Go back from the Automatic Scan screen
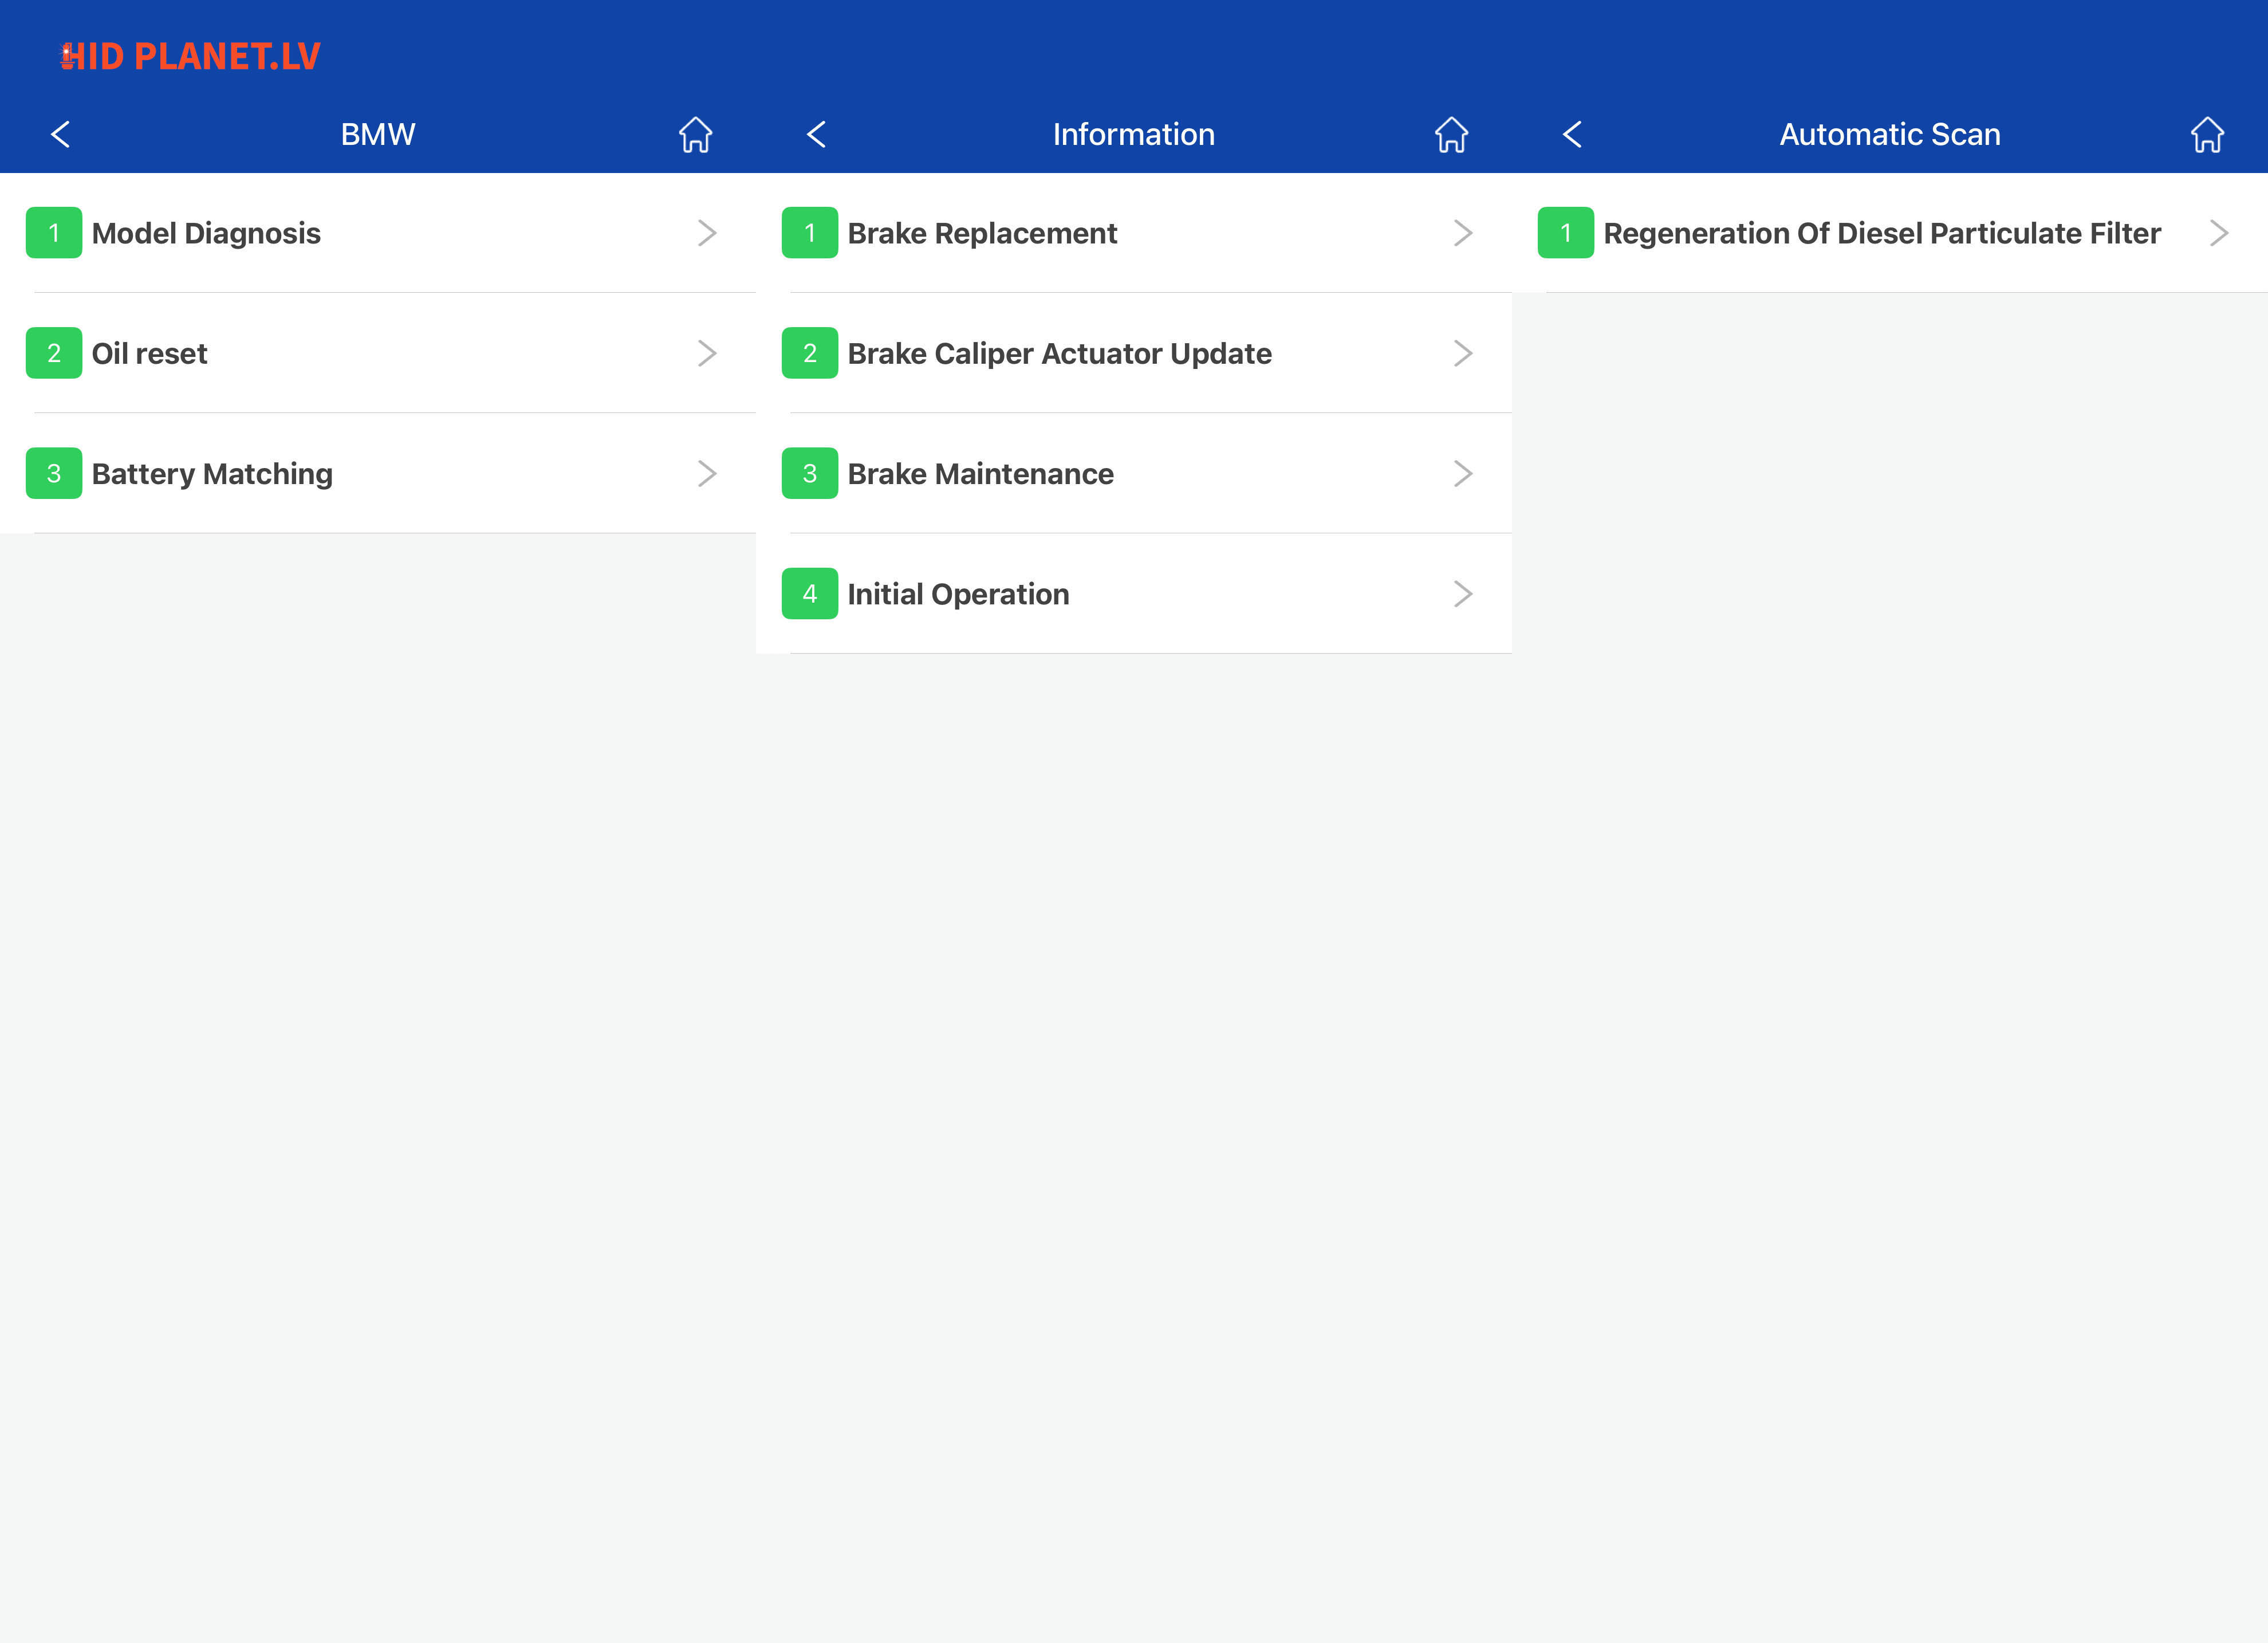This screenshot has width=2268, height=1643. tap(1573, 134)
